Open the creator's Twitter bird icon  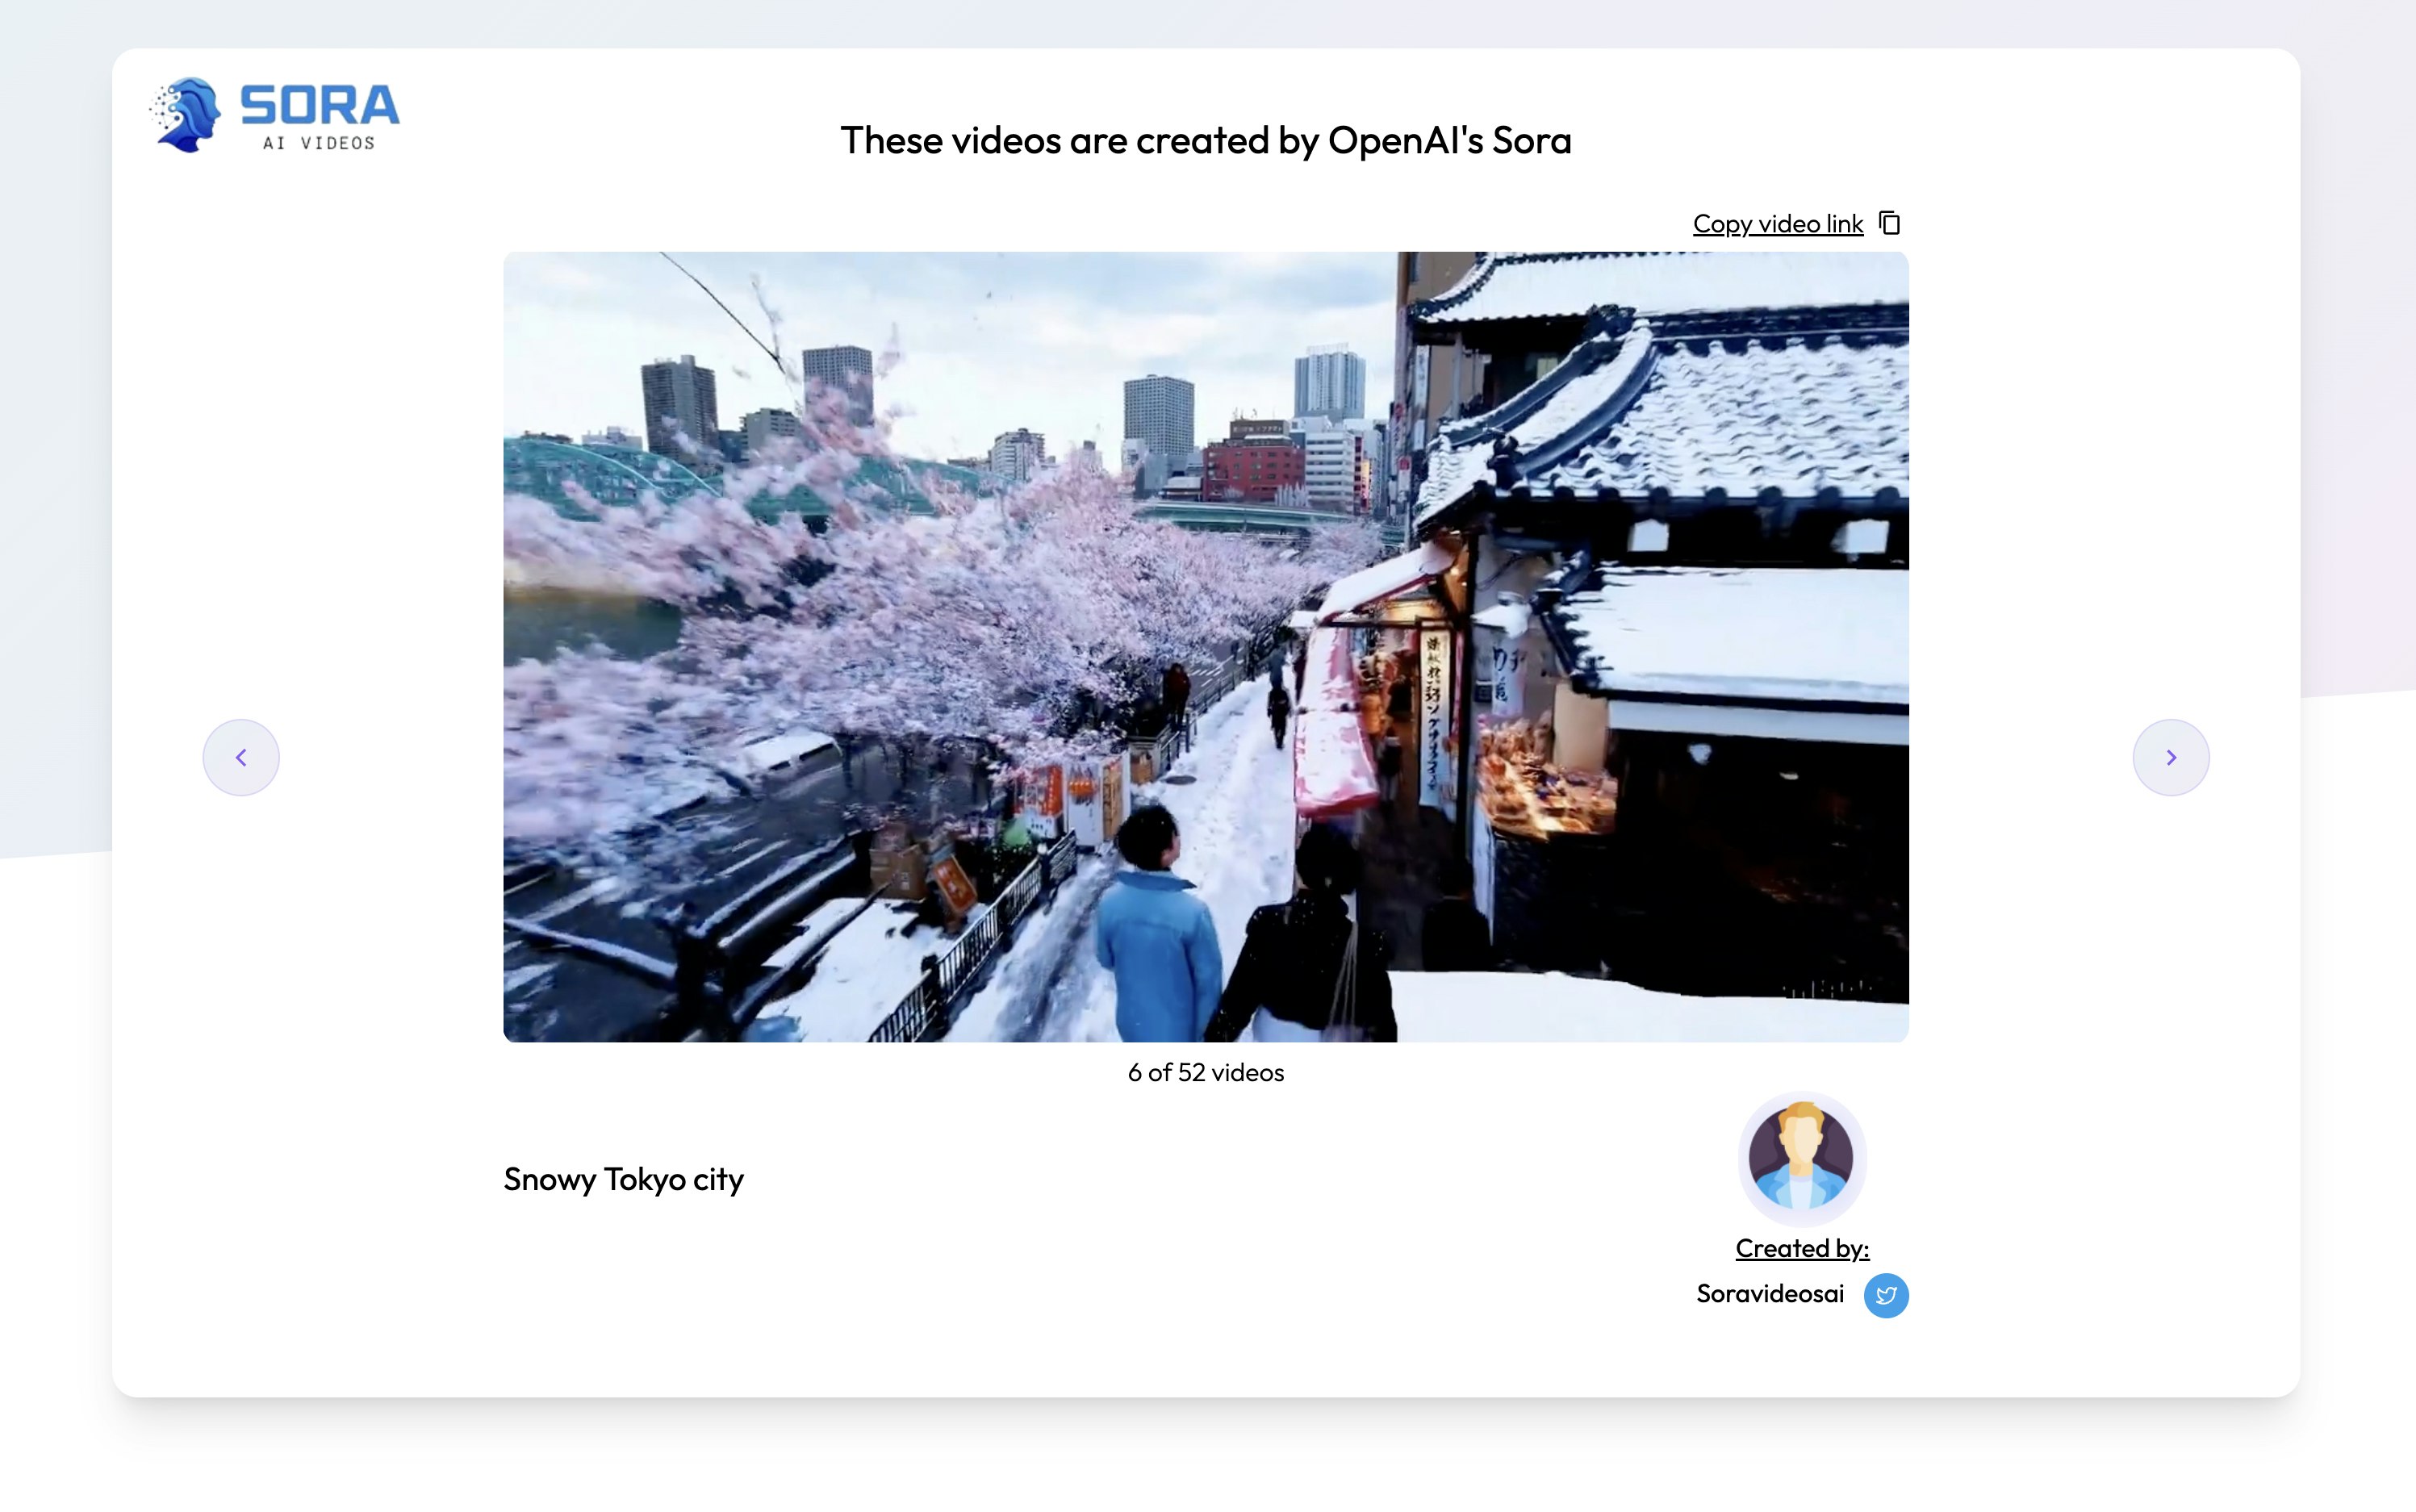point(1885,1295)
